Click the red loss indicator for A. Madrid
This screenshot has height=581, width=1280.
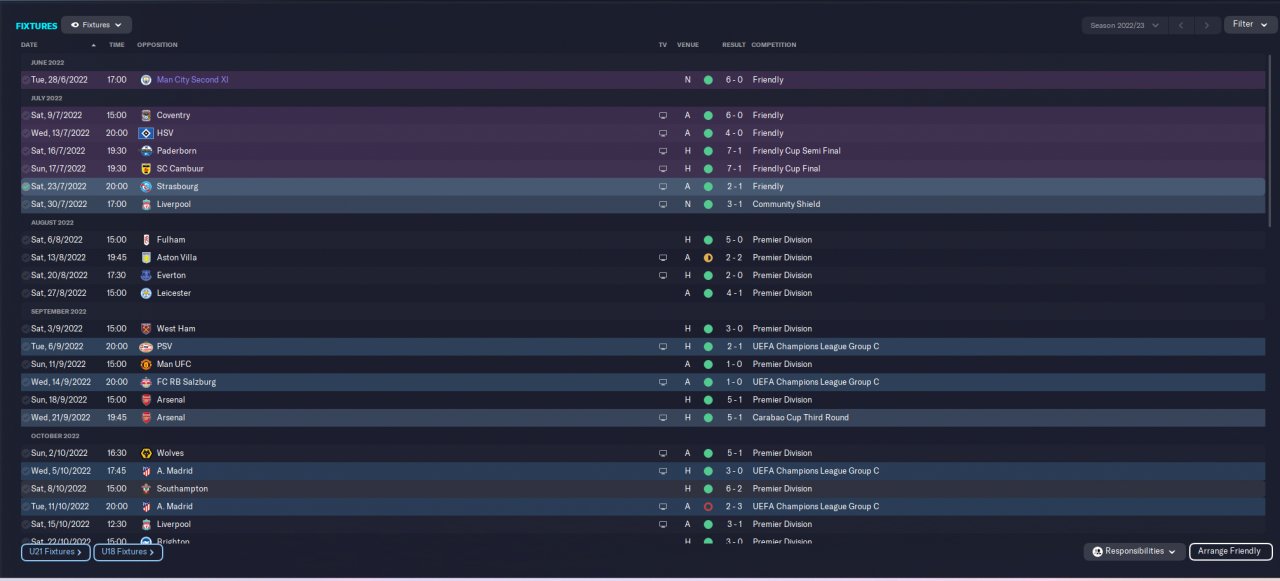click(708, 506)
